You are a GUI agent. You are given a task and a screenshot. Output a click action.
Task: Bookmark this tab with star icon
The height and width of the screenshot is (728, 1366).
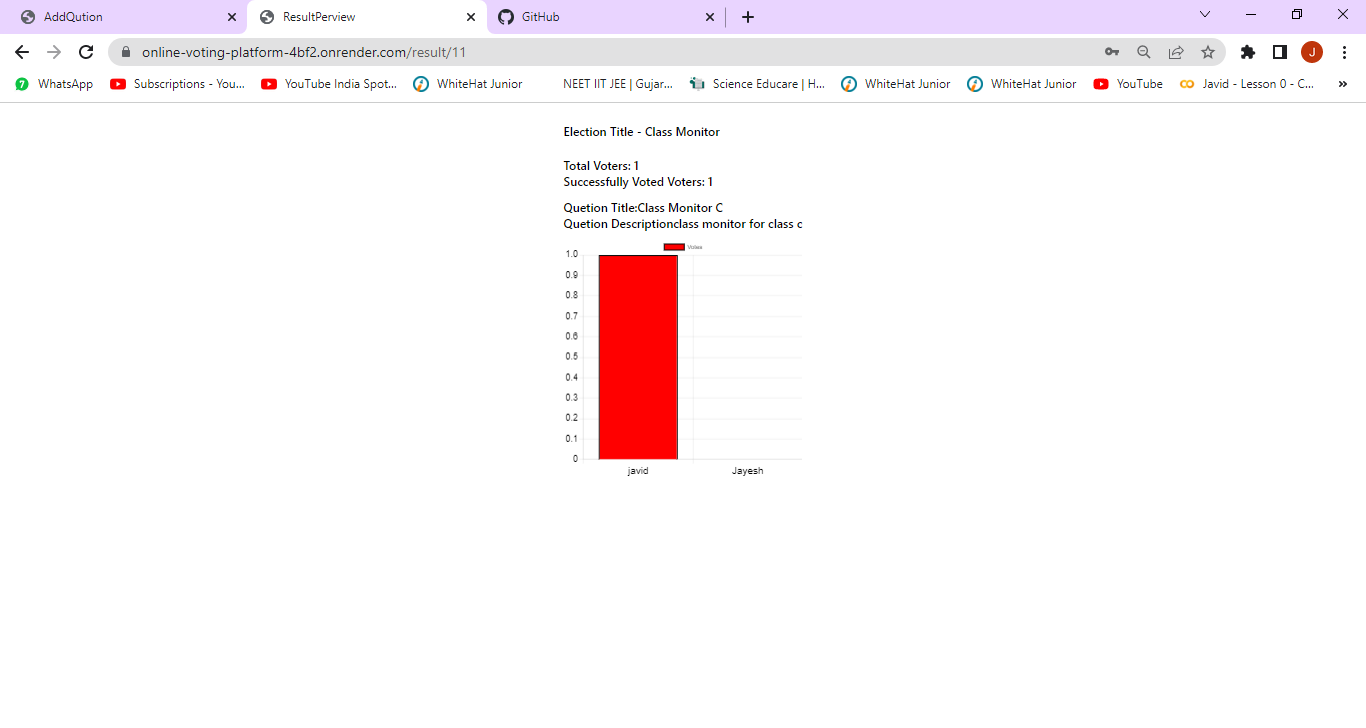pos(1208,52)
